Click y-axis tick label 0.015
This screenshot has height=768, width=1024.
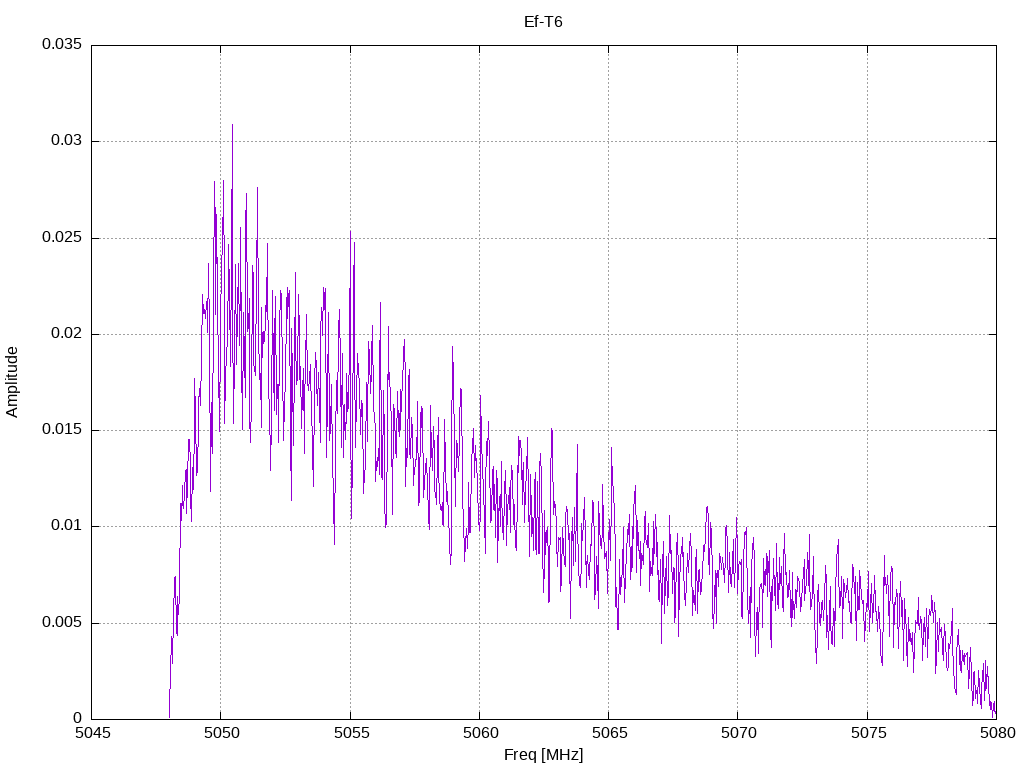click(62, 429)
